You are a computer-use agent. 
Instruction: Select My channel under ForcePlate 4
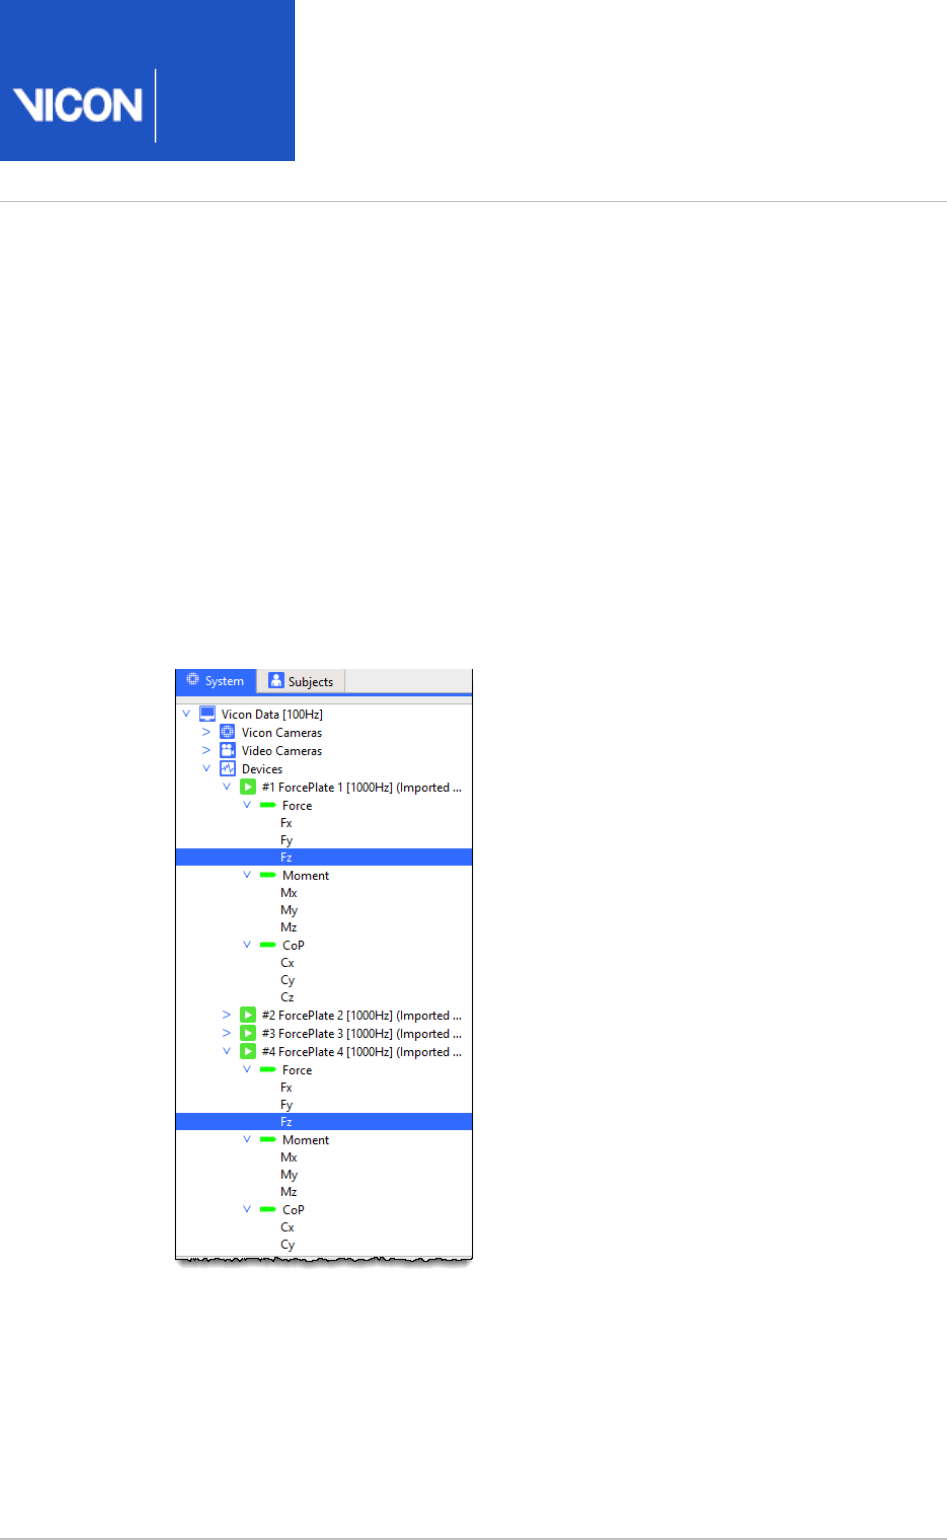pos(289,1174)
